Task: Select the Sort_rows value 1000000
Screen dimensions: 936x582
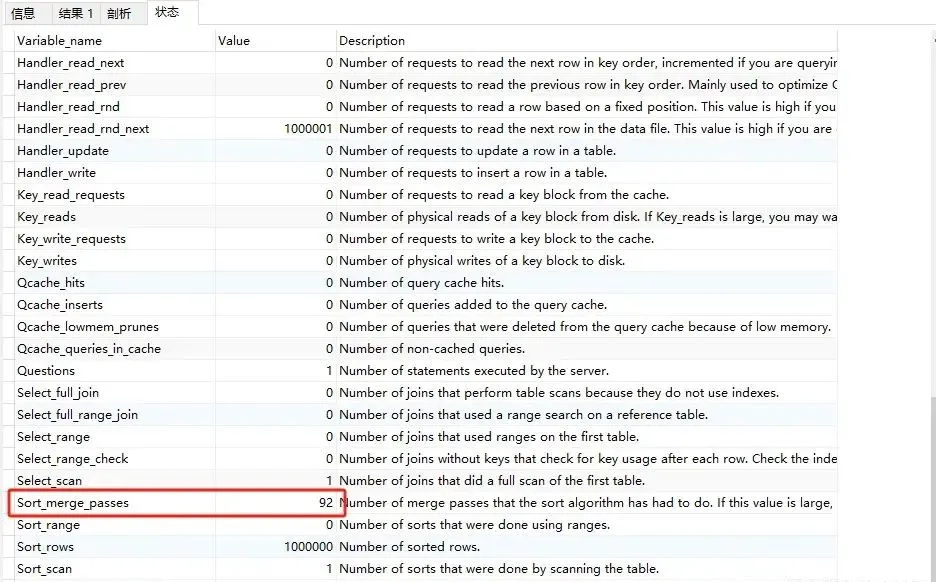Action: pyautogui.click(x=308, y=547)
